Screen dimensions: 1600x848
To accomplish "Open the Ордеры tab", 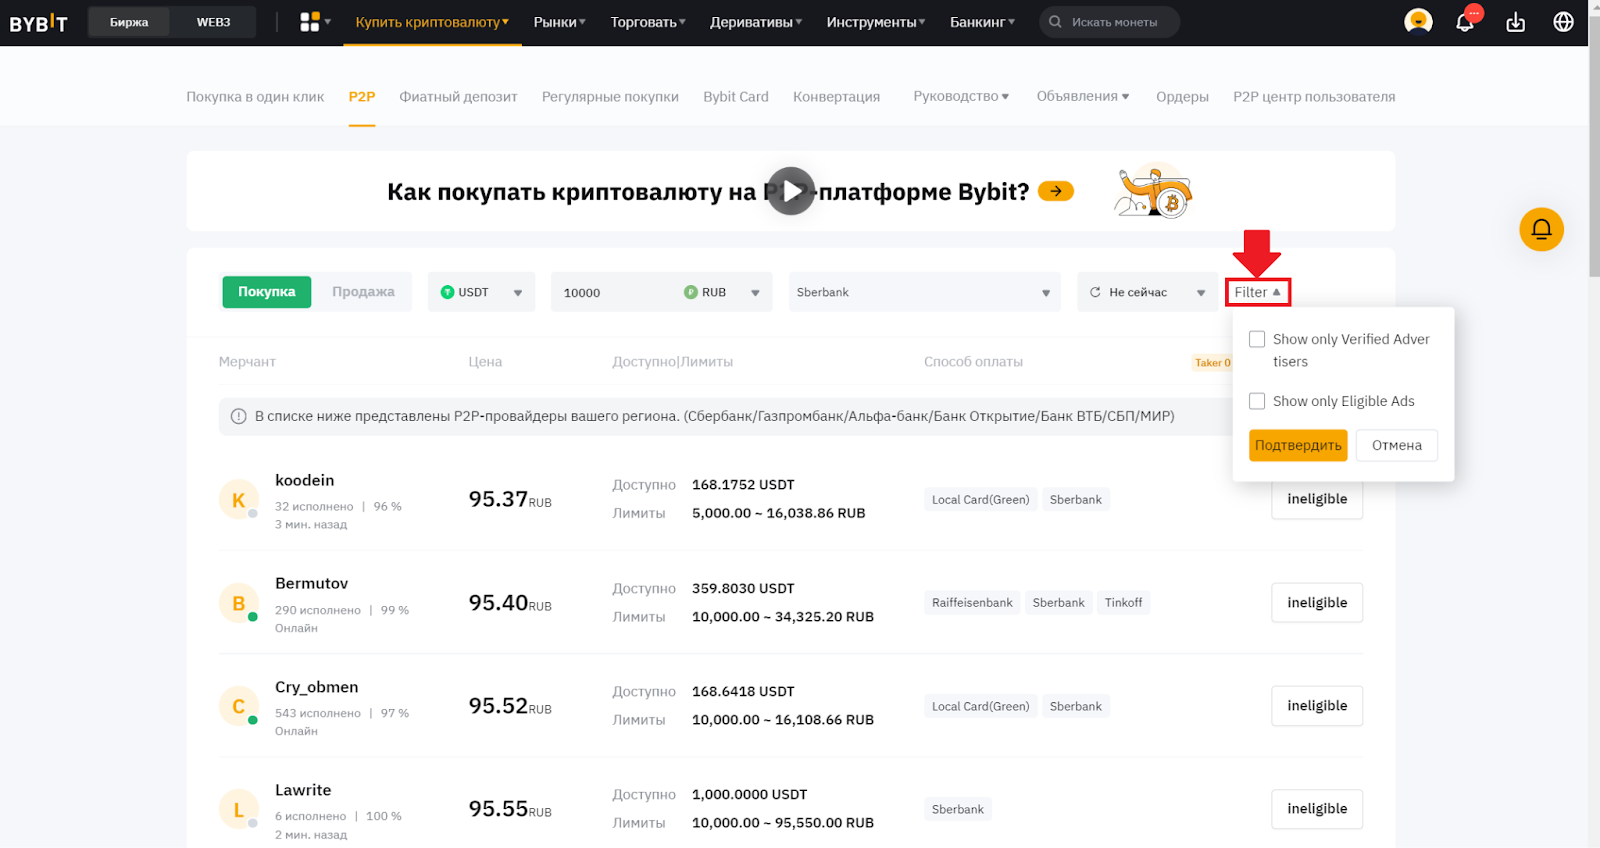I will [1182, 97].
